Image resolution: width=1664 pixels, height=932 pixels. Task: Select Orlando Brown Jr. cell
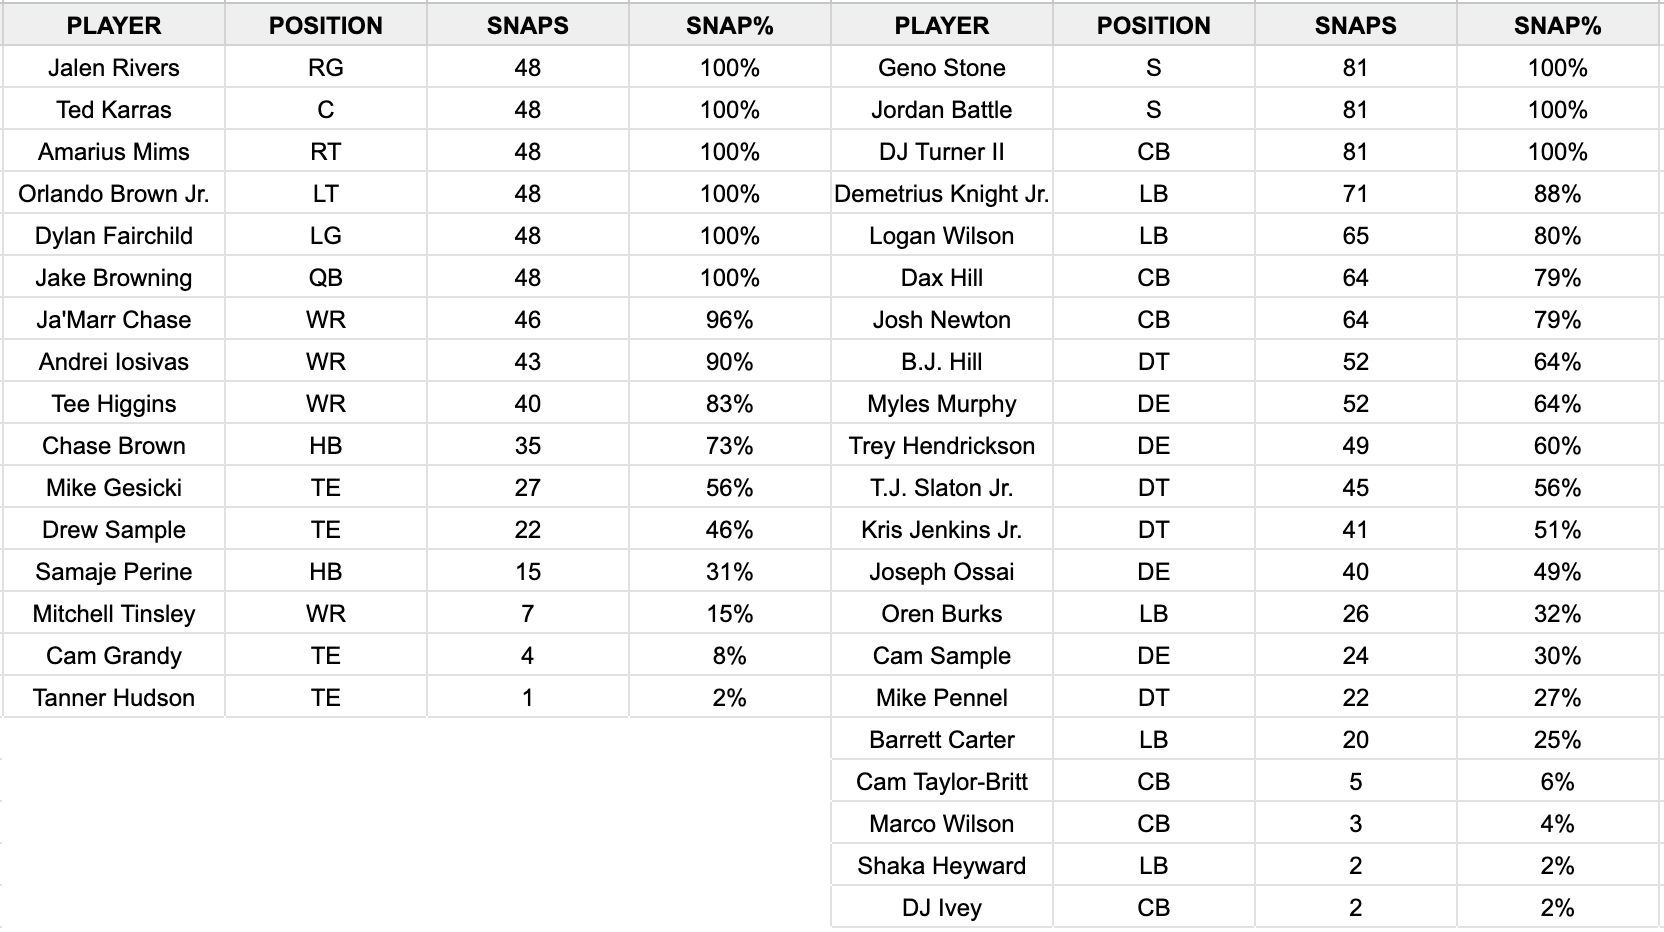tap(114, 194)
